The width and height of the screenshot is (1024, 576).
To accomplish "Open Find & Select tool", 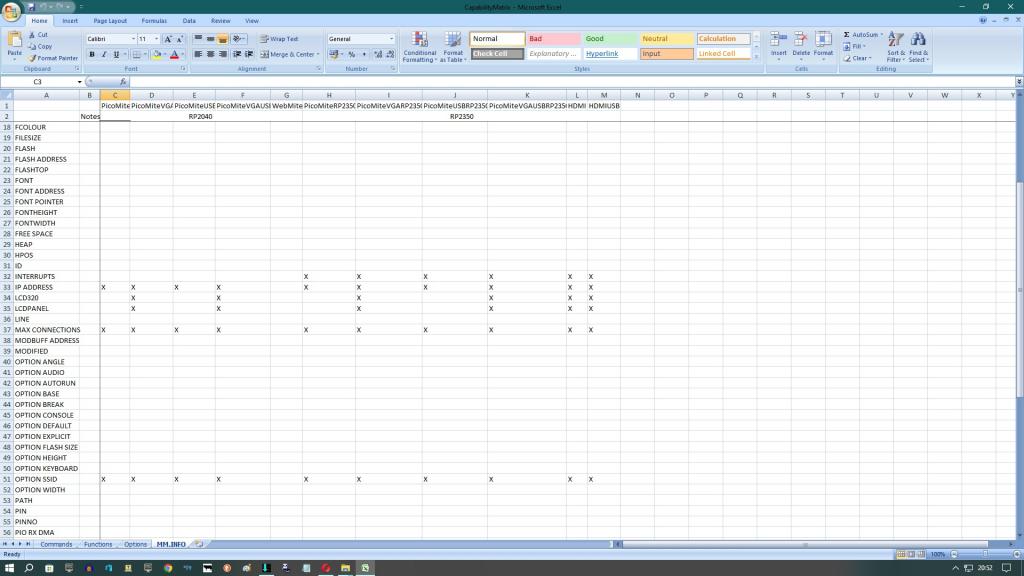I will click(919, 47).
